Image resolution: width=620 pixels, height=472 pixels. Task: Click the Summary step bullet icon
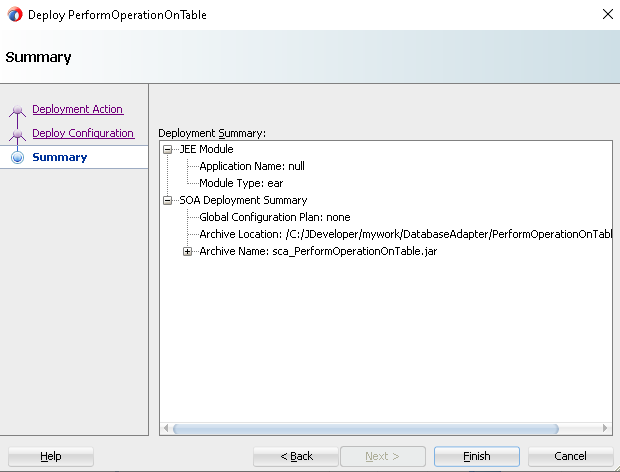coord(17,157)
